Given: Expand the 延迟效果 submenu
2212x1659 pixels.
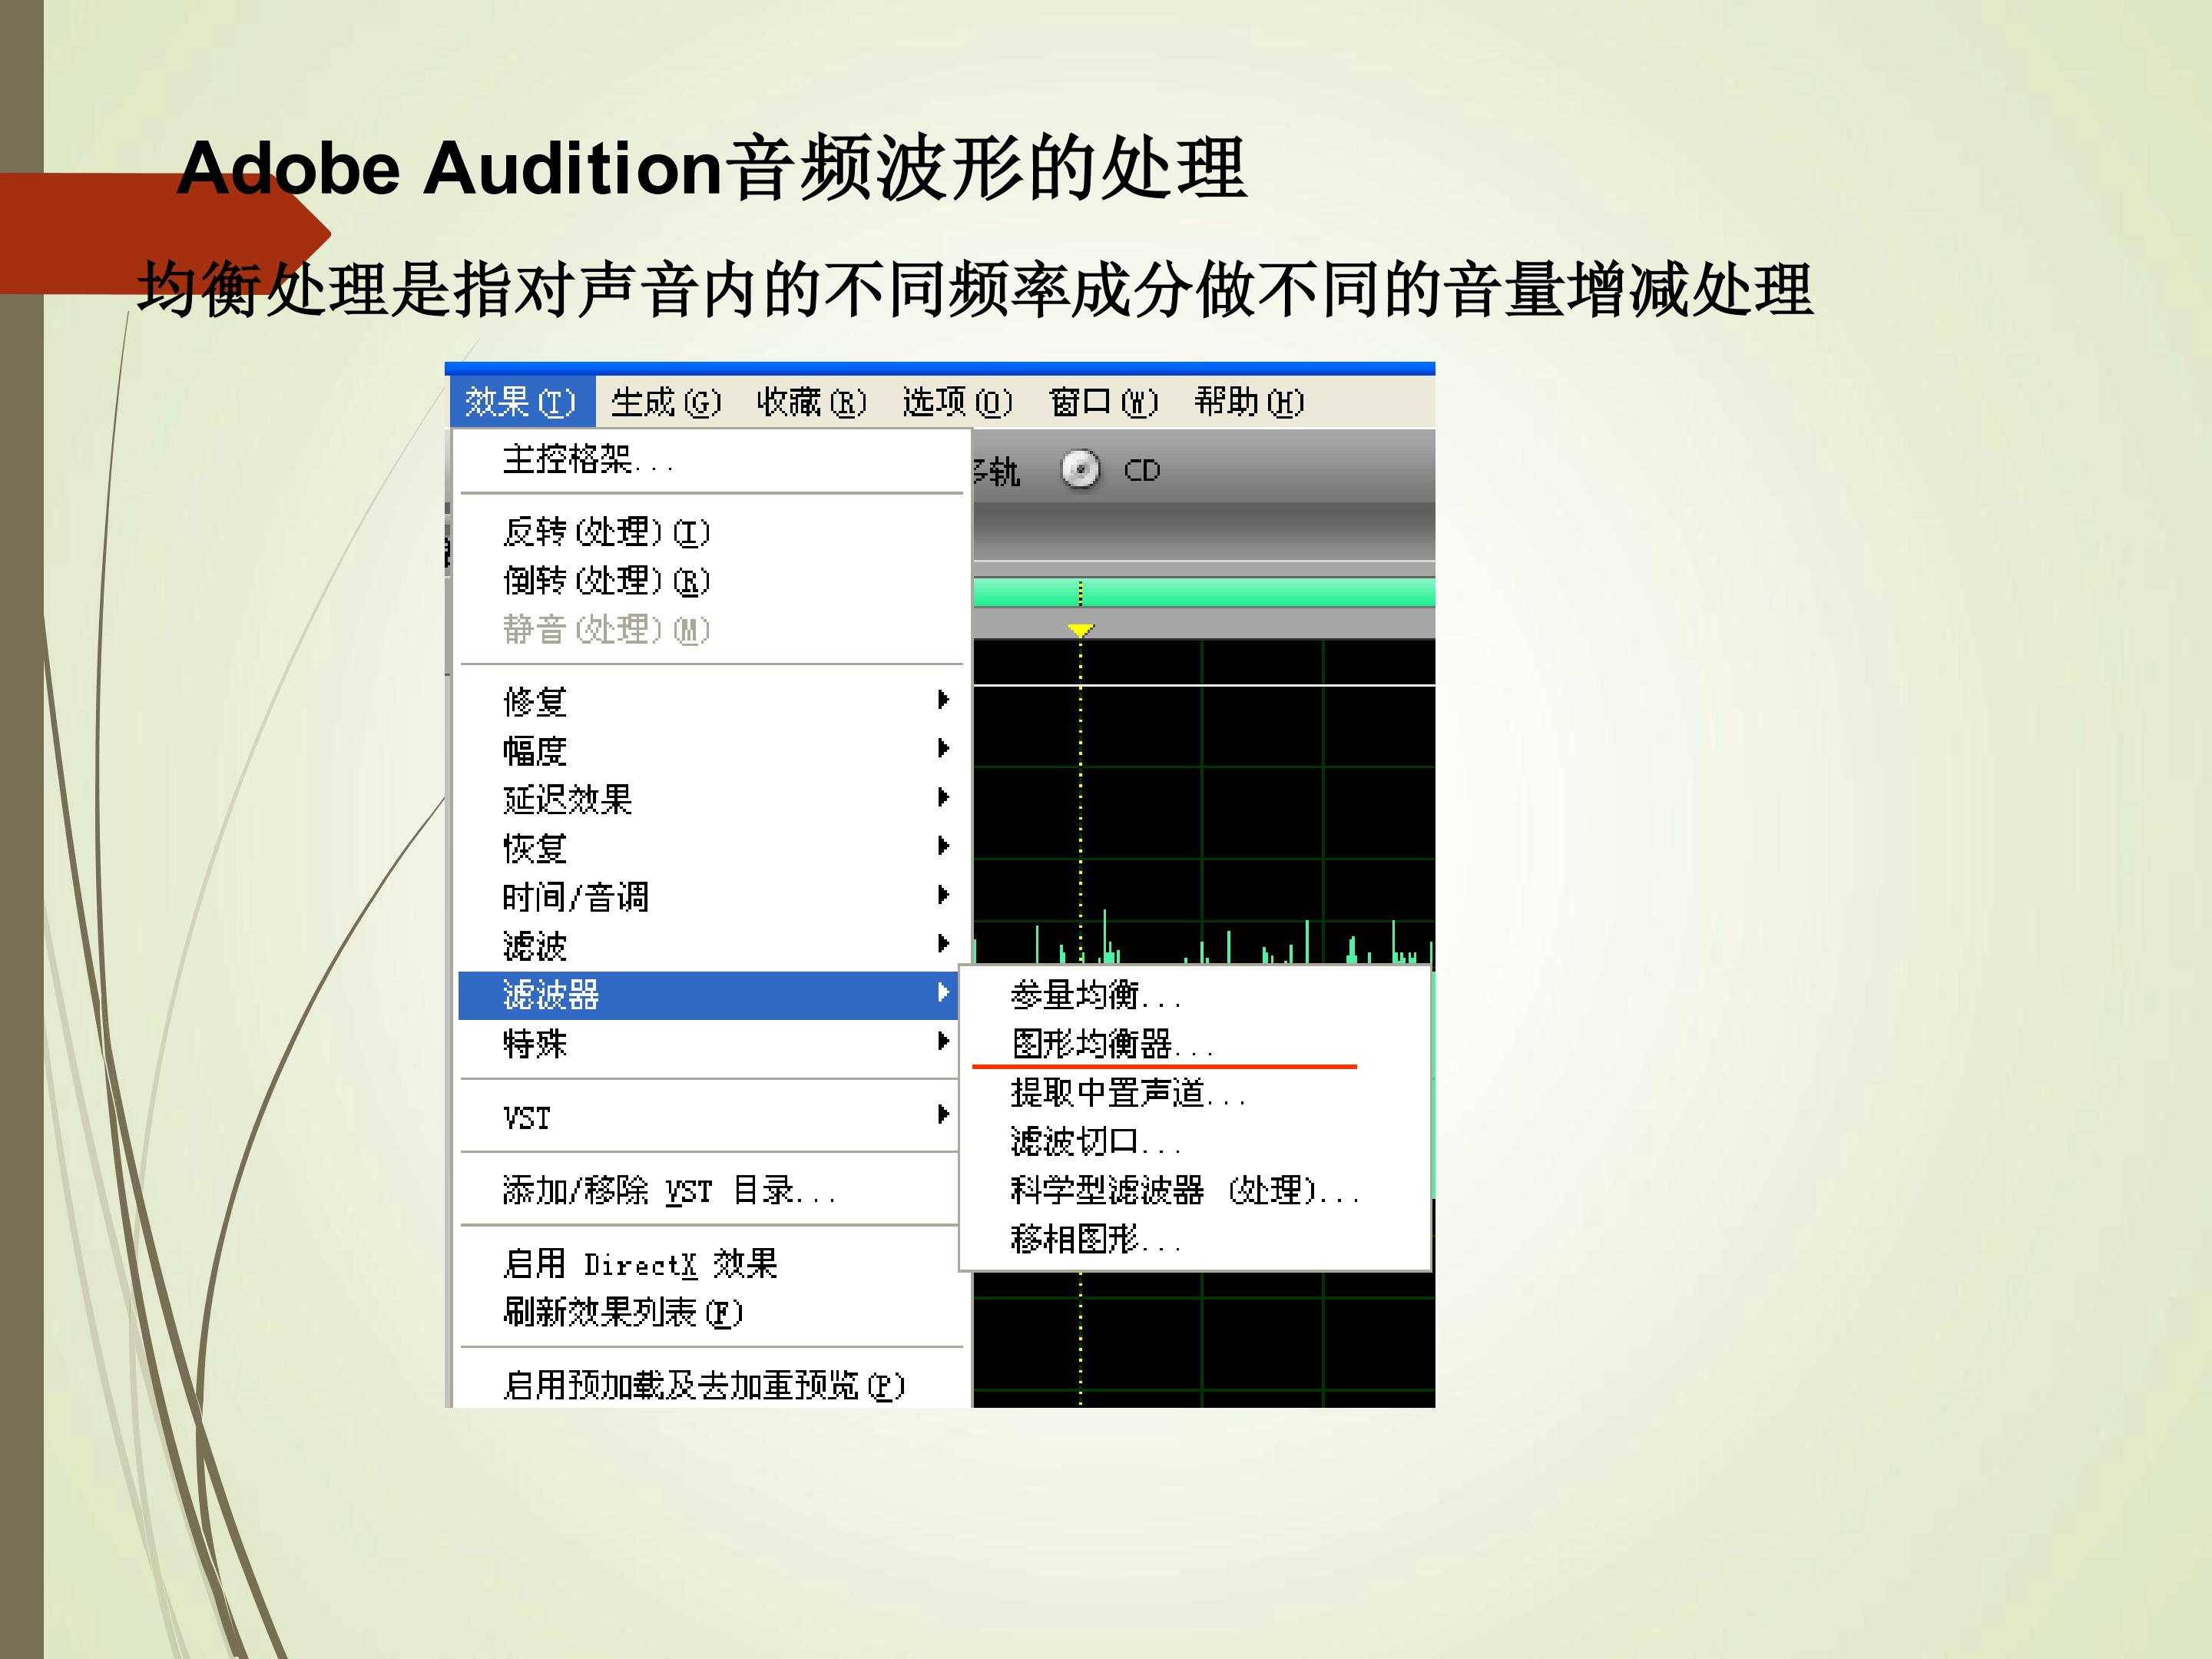Looking at the screenshot, I should pos(710,799).
